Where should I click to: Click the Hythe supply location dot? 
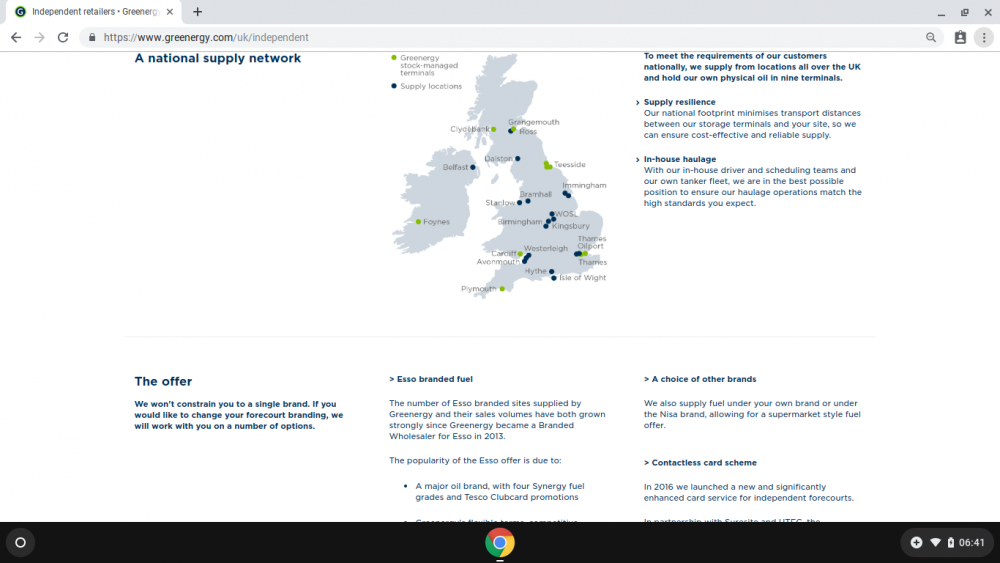click(552, 272)
